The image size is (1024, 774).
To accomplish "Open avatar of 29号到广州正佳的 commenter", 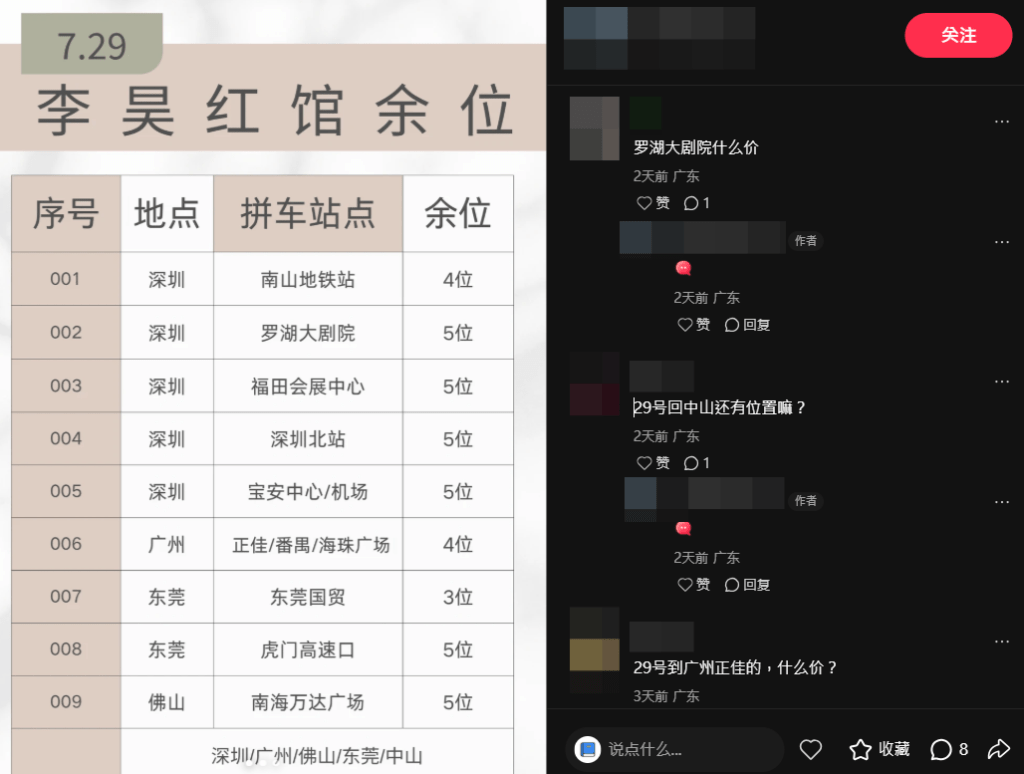I will click(594, 650).
